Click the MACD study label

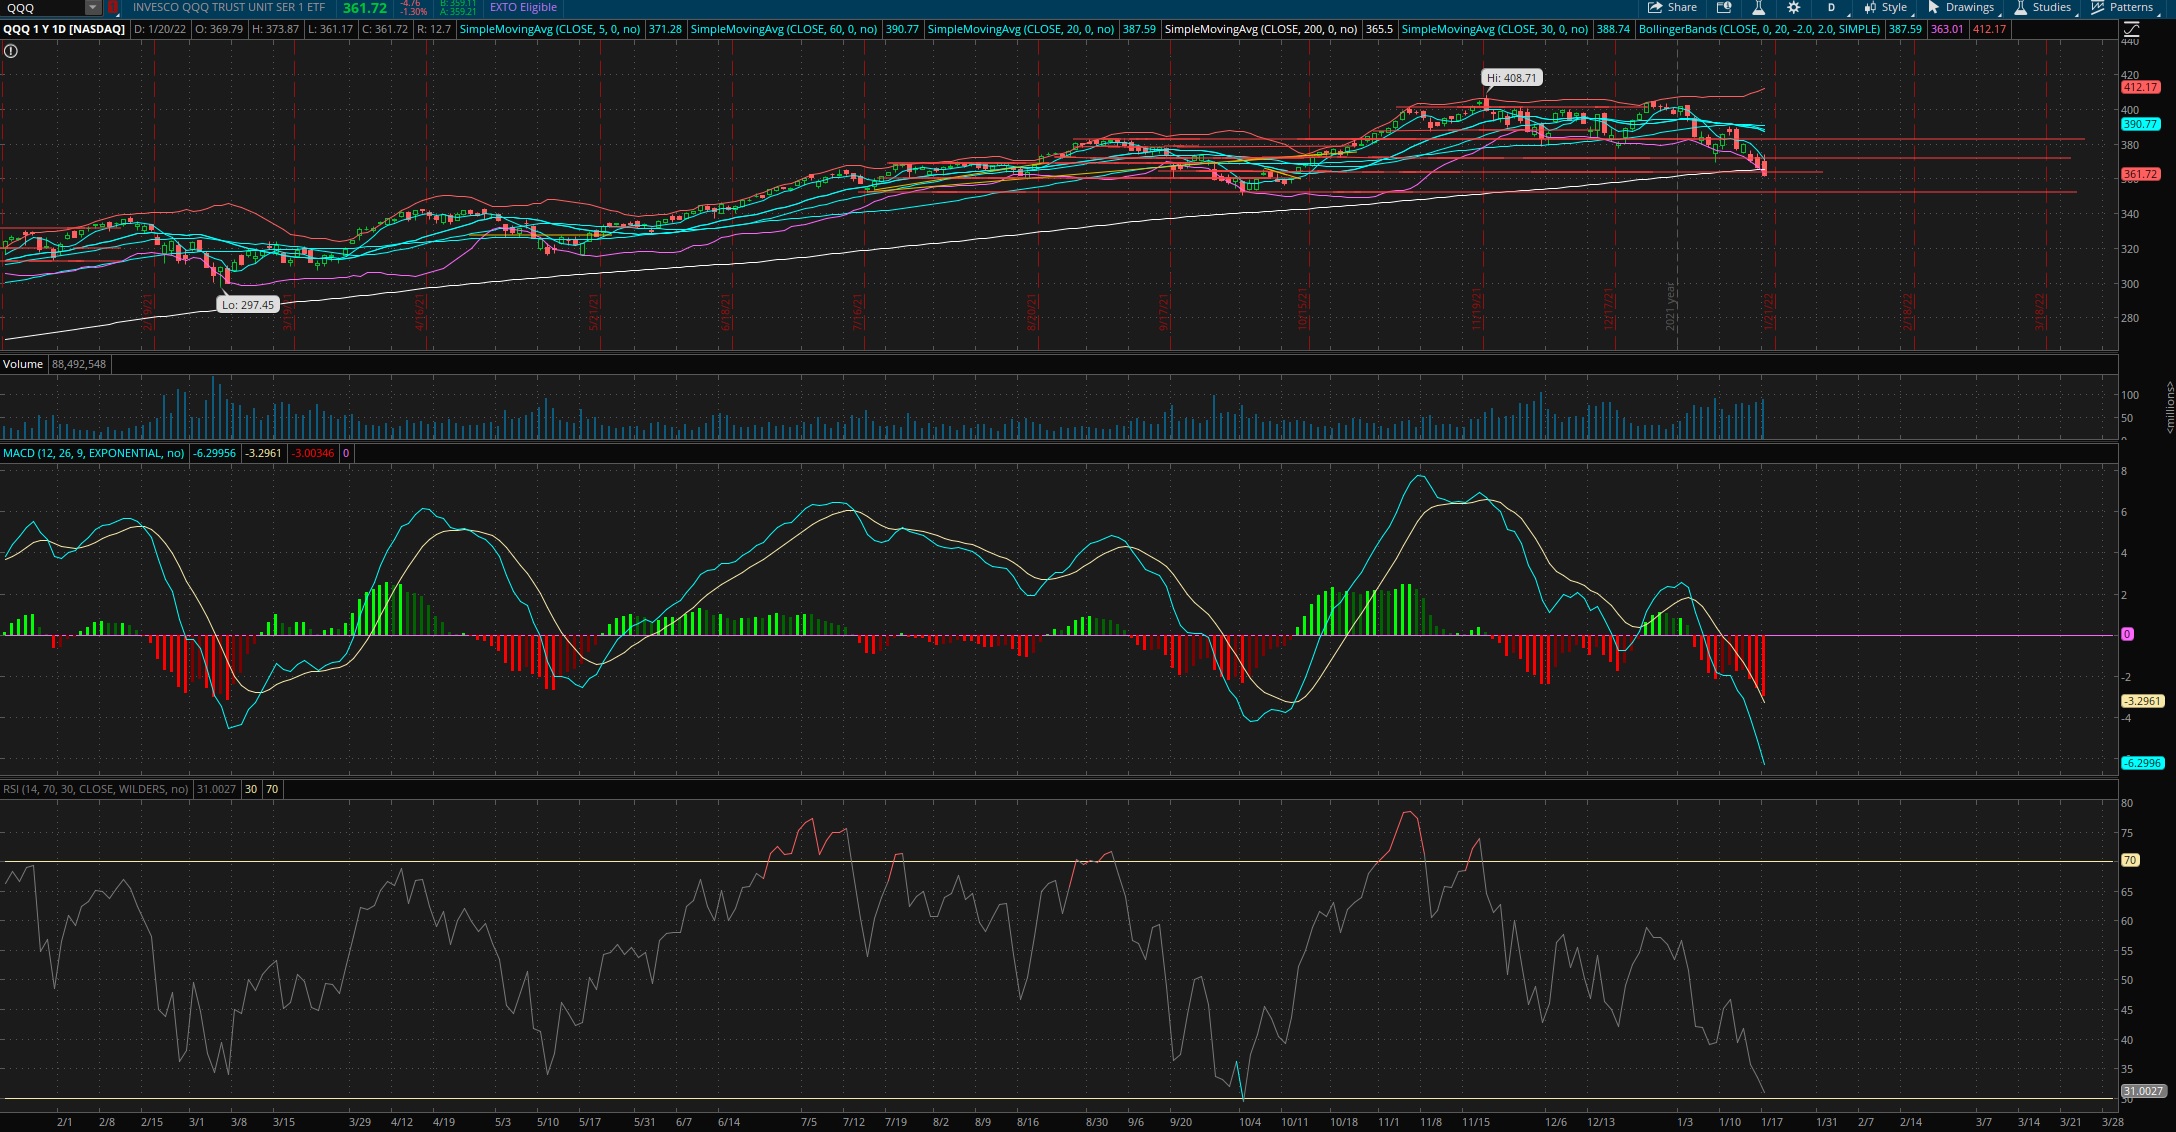point(93,453)
